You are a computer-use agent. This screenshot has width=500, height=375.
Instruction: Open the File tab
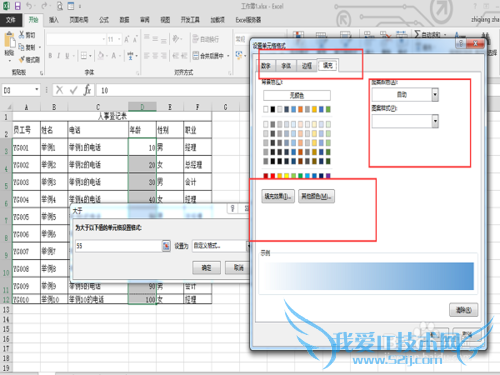click(11, 20)
